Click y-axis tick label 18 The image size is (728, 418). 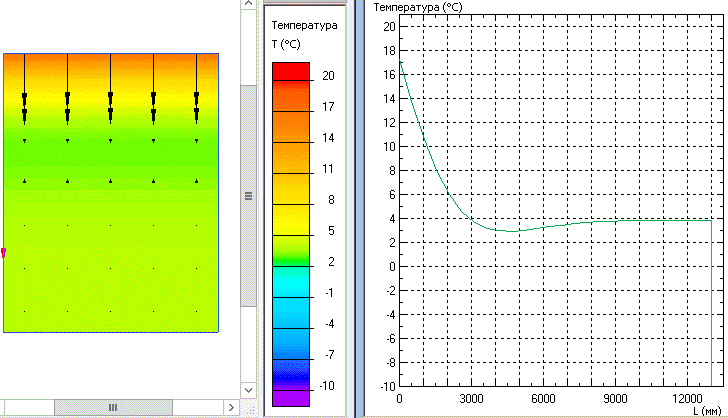pos(389,51)
